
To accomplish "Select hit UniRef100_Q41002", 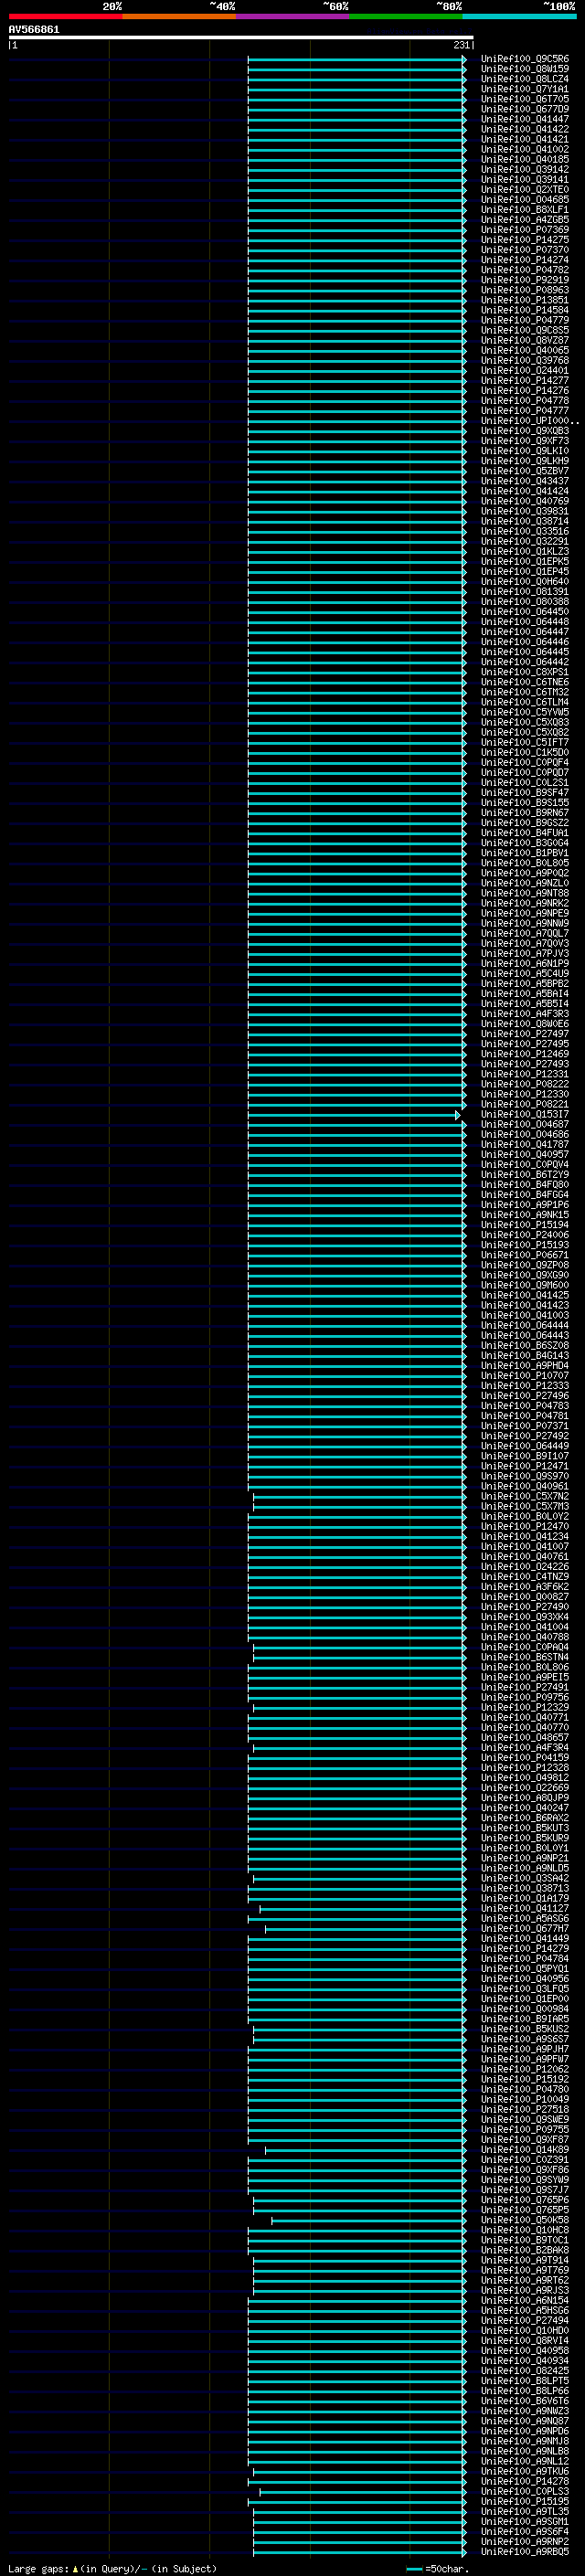I will click(524, 149).
